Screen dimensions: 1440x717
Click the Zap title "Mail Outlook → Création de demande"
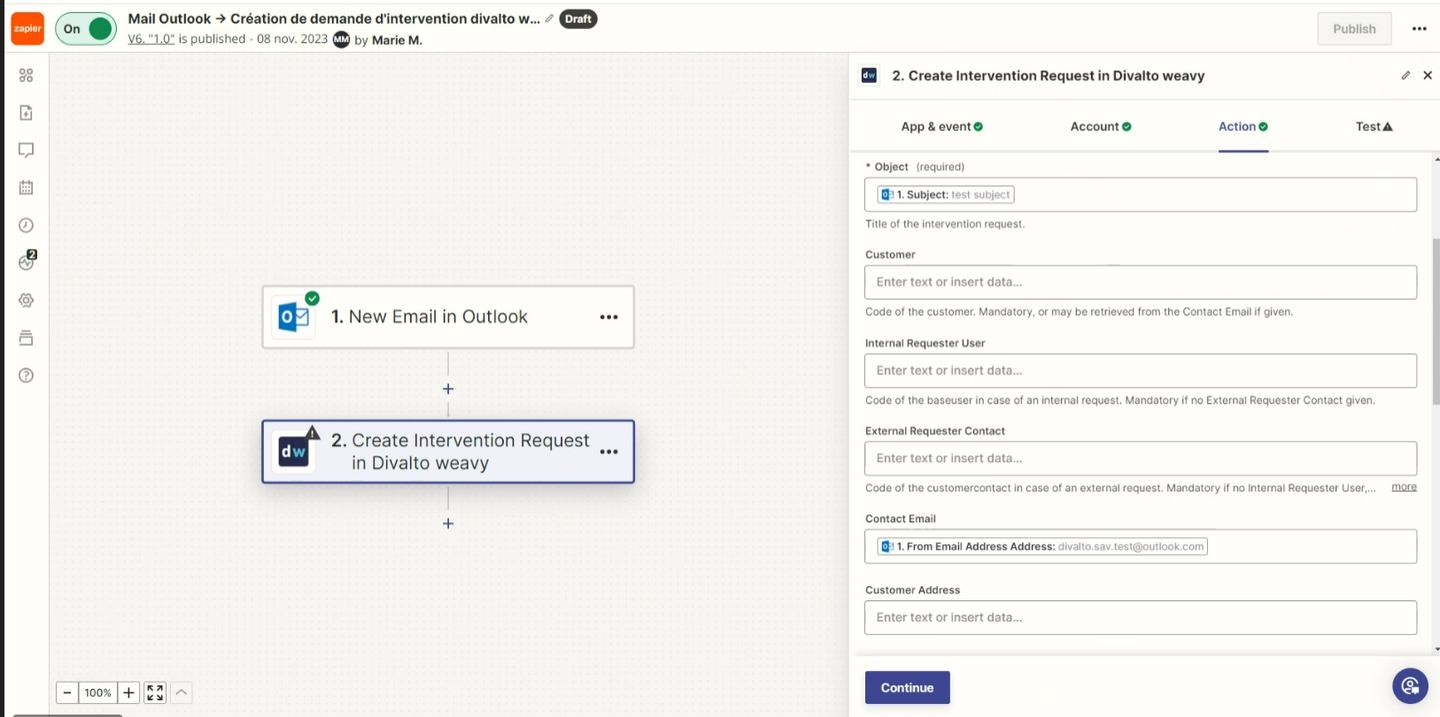pyautogui.click(x=334, y=19)
